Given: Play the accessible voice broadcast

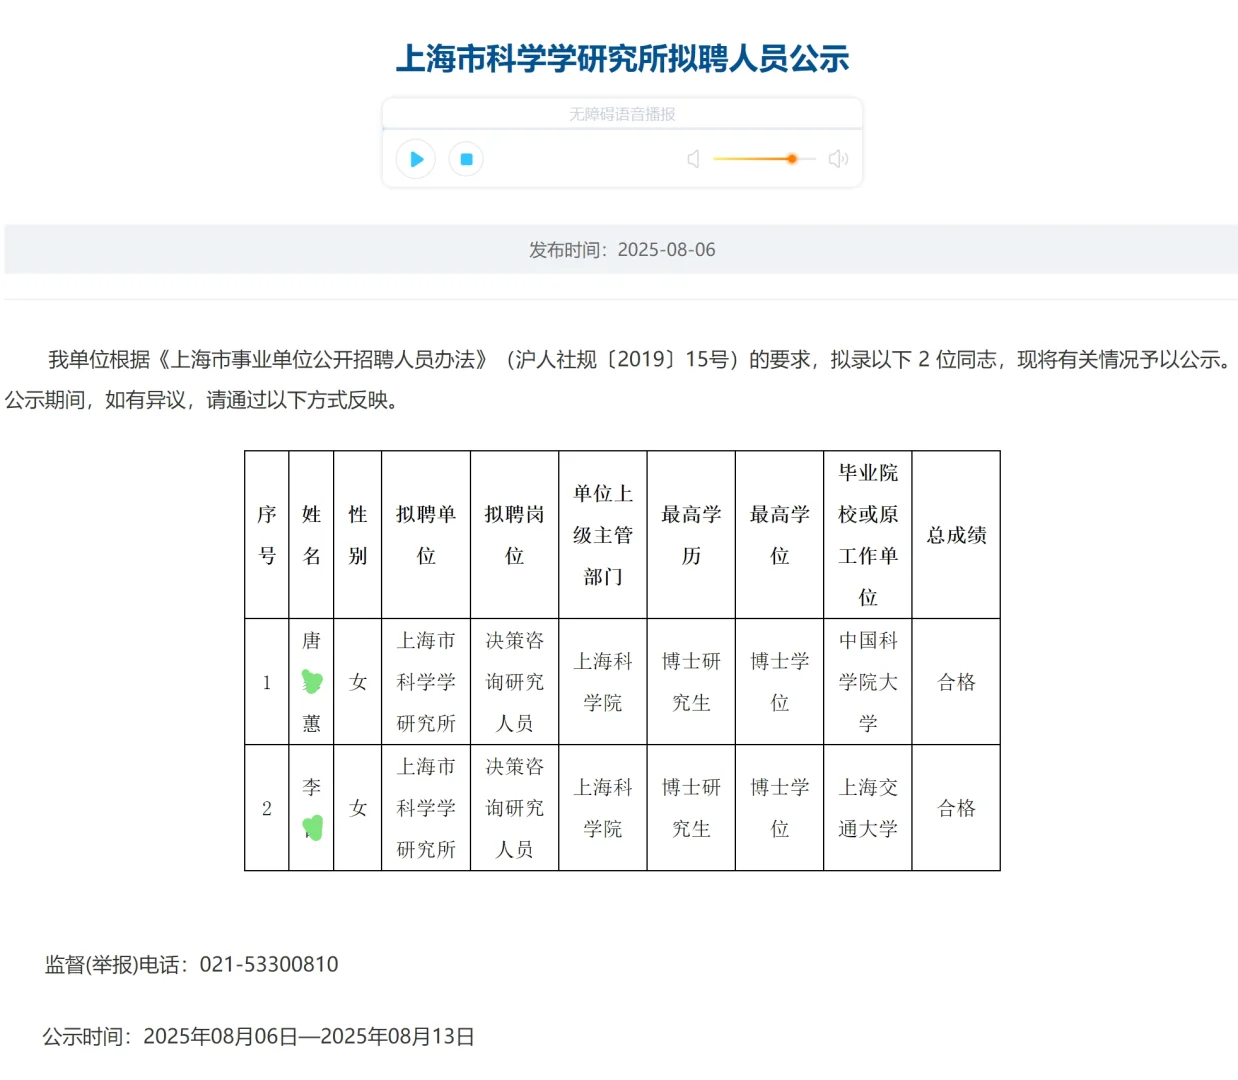Looking at the screenshot, I should (x=416, y=159).
